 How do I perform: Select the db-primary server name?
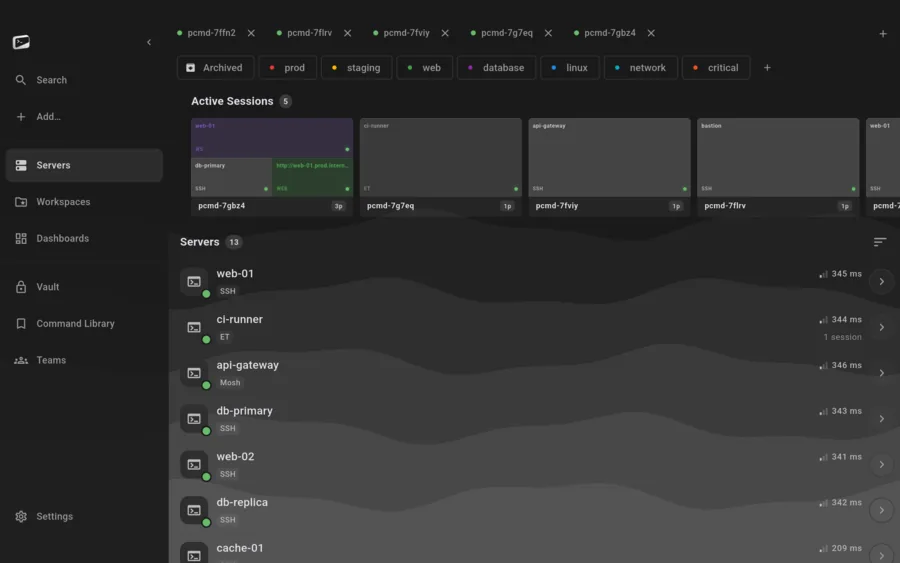(245, 411)
